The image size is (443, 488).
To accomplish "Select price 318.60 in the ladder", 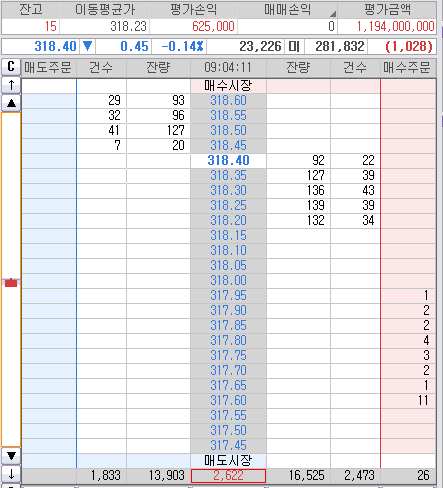I will click(x=228, y=101).
